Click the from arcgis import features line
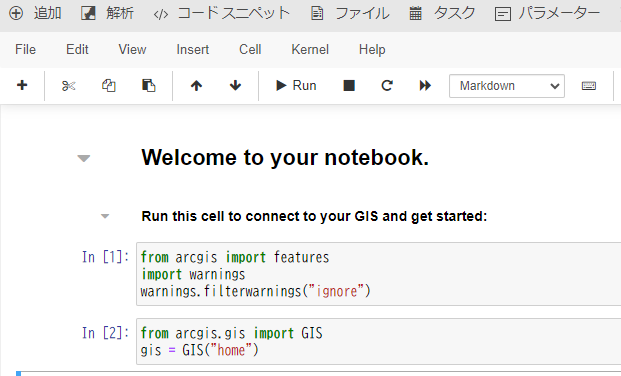621x376 pixels. point(235,258)
